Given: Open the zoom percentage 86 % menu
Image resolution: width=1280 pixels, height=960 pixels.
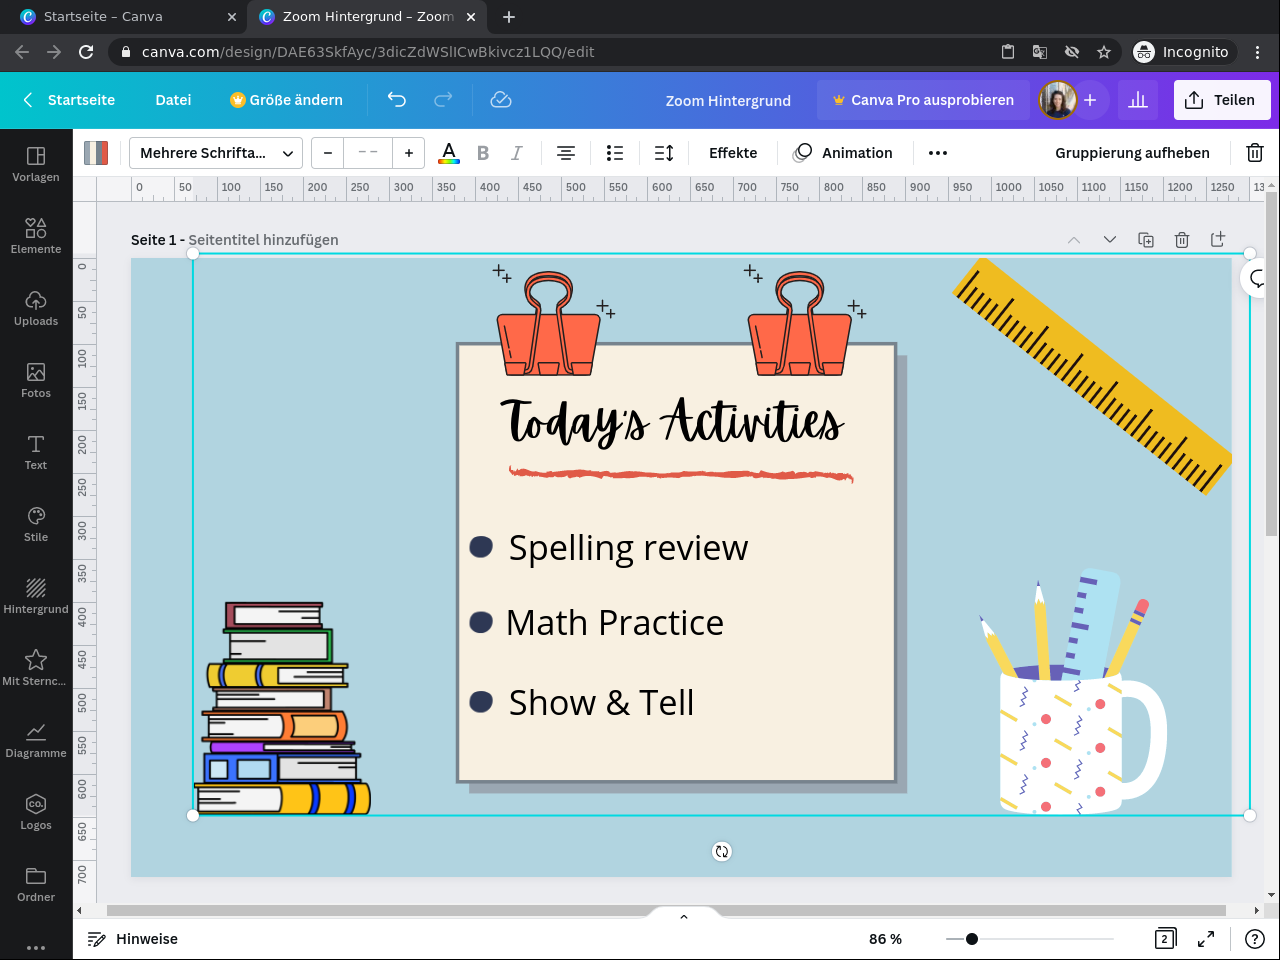Looking at the screenshot, I should point(885,939).
